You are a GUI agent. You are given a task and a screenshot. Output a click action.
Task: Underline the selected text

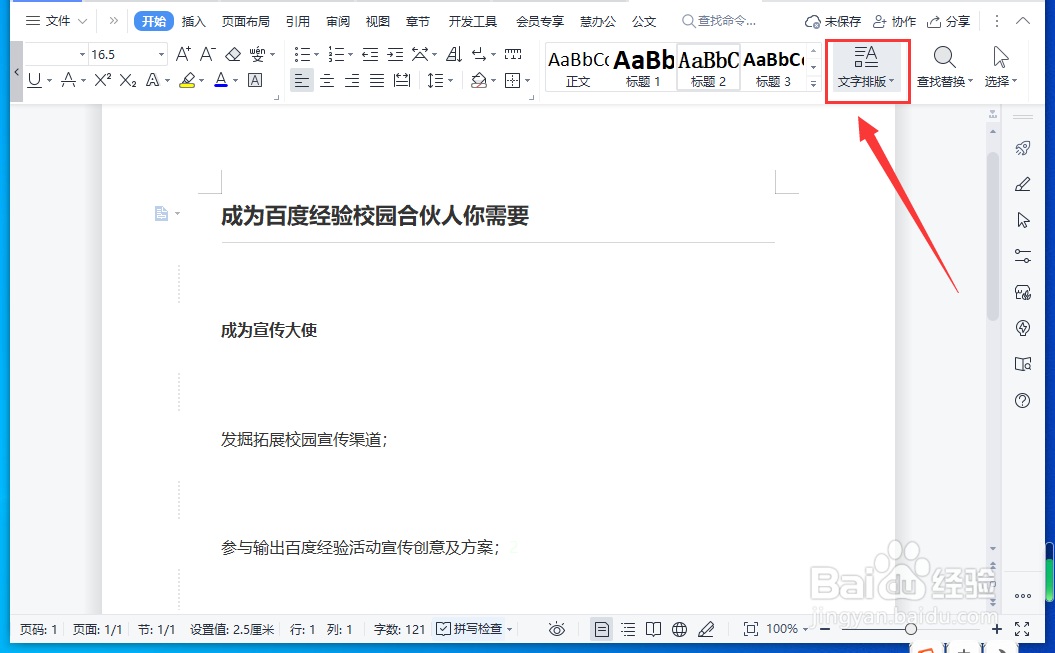point(34,81)
